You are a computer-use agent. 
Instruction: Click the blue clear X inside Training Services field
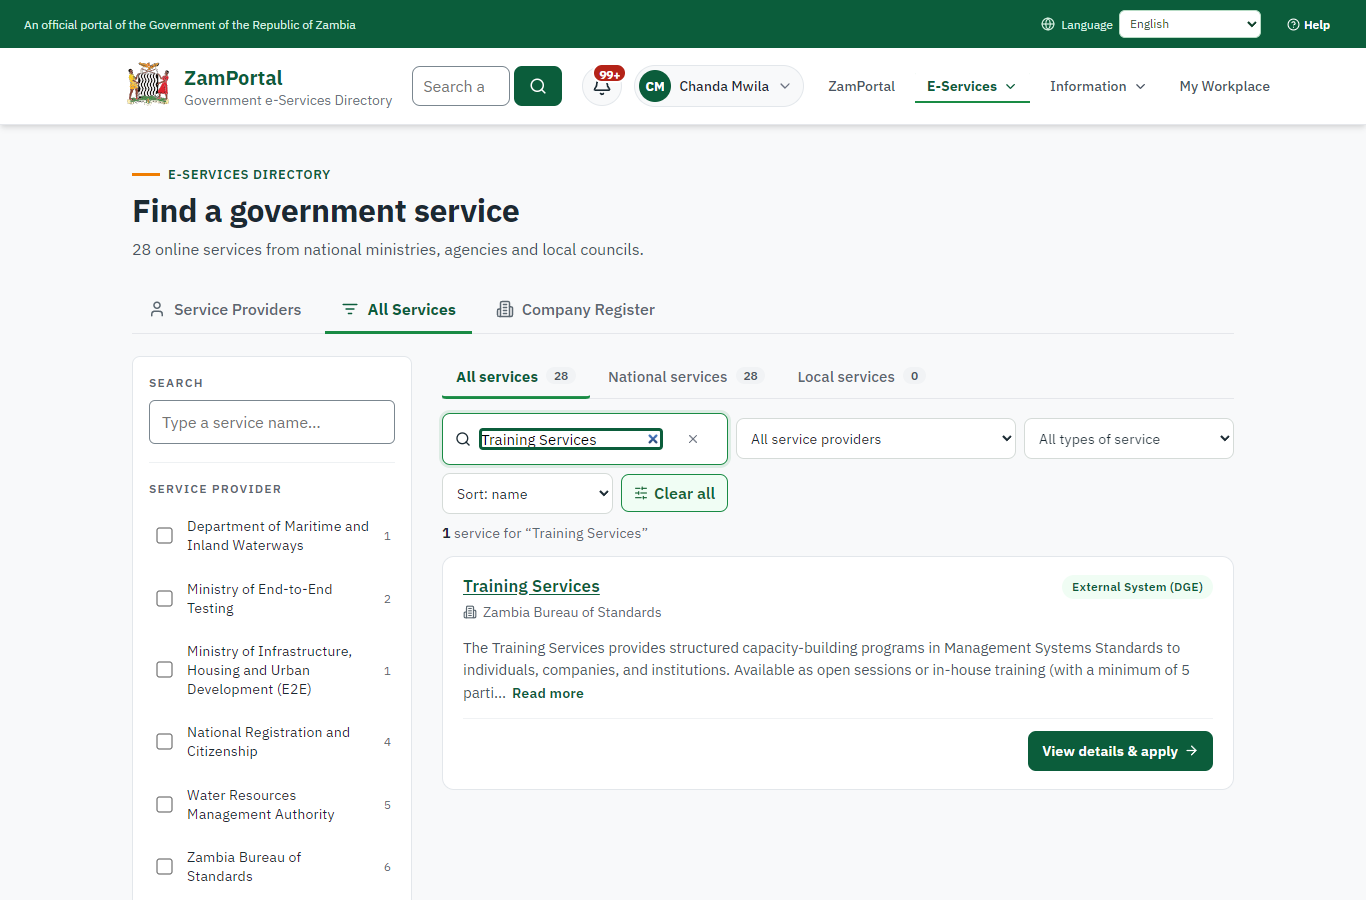pos(653,439)
